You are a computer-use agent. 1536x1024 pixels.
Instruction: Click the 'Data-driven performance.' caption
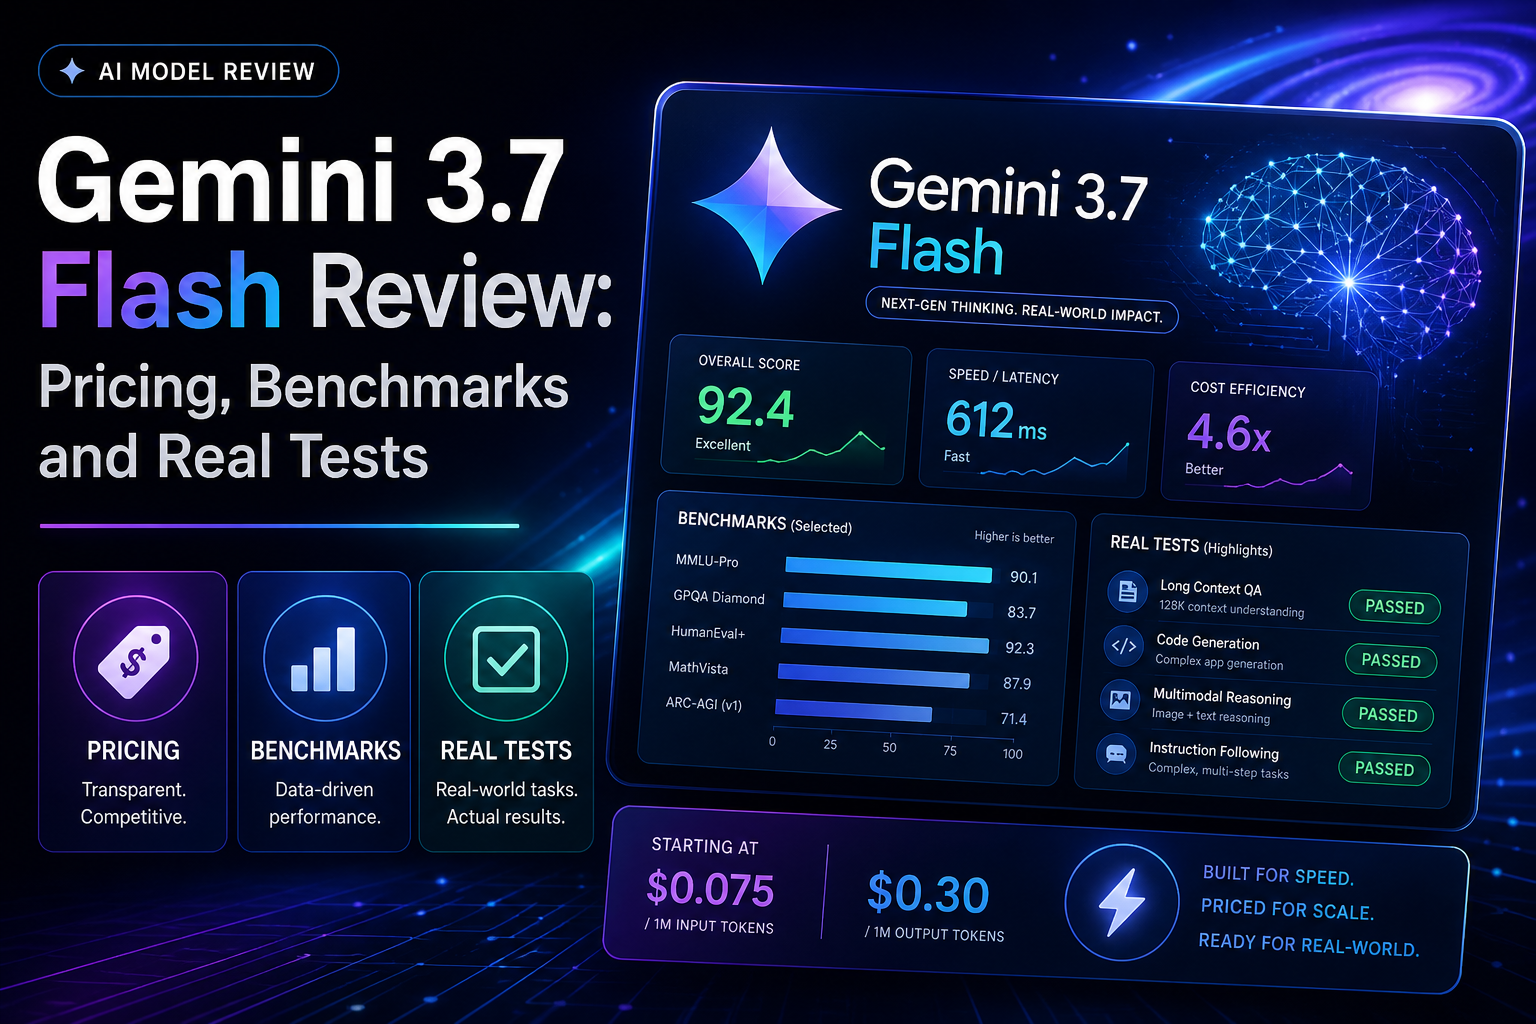[x=324, y=803]
